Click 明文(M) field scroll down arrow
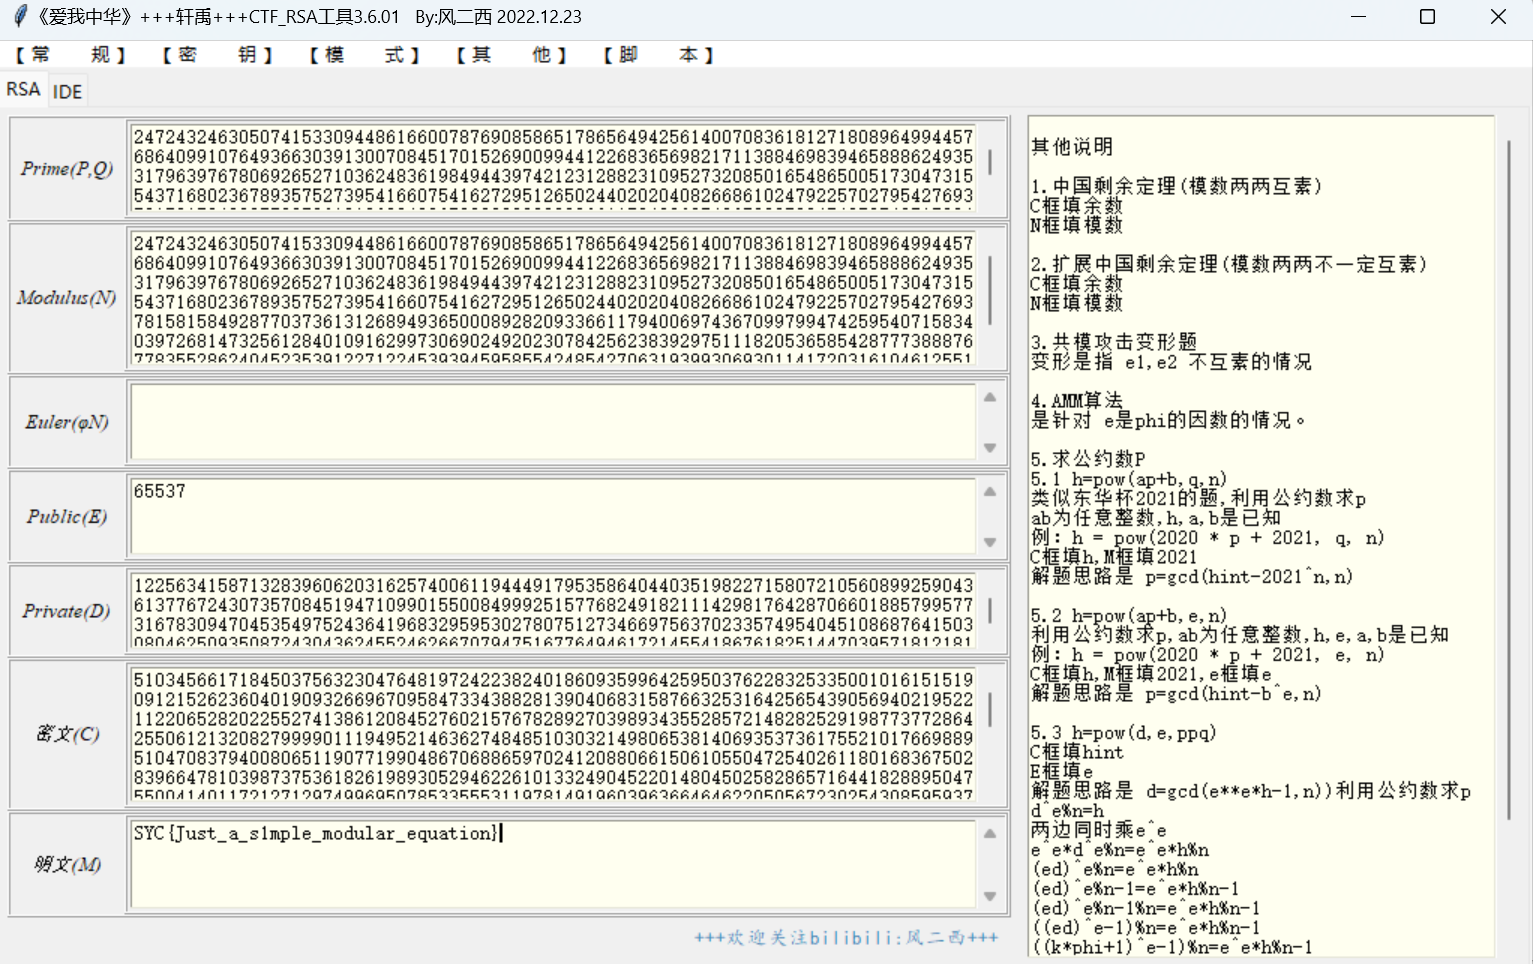 (x=990, y=896)
